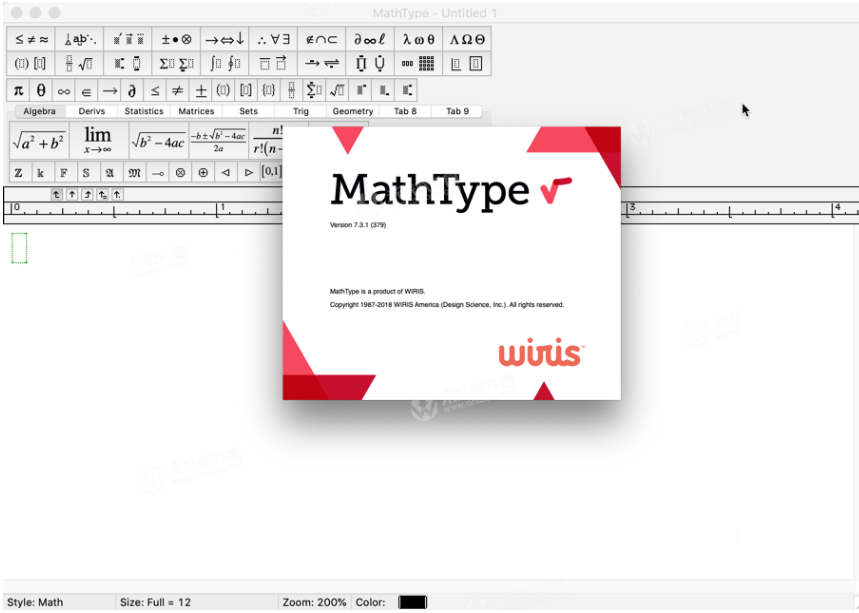Open the relational symbols palette (≤ ≠ ≈)

31,39
